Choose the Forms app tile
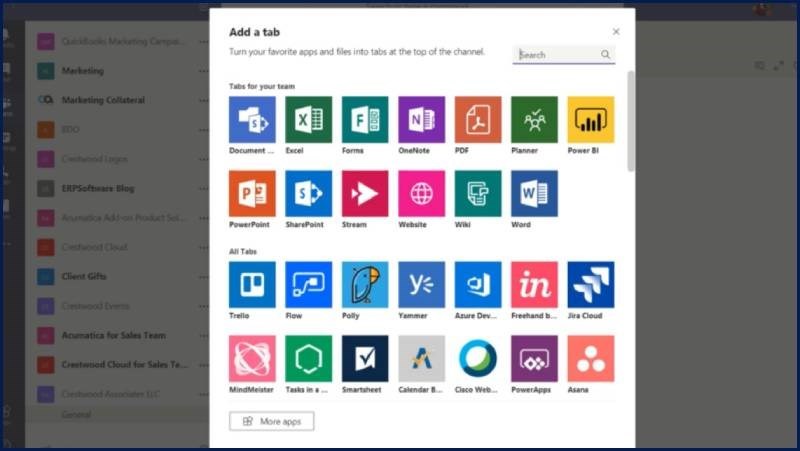 (x=365, y=119)
